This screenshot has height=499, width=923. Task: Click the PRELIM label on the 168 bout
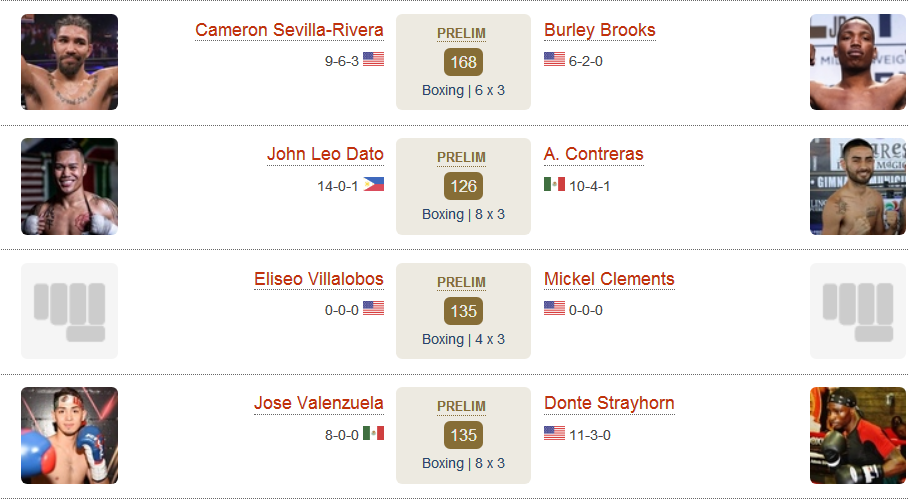pos(462,34)
